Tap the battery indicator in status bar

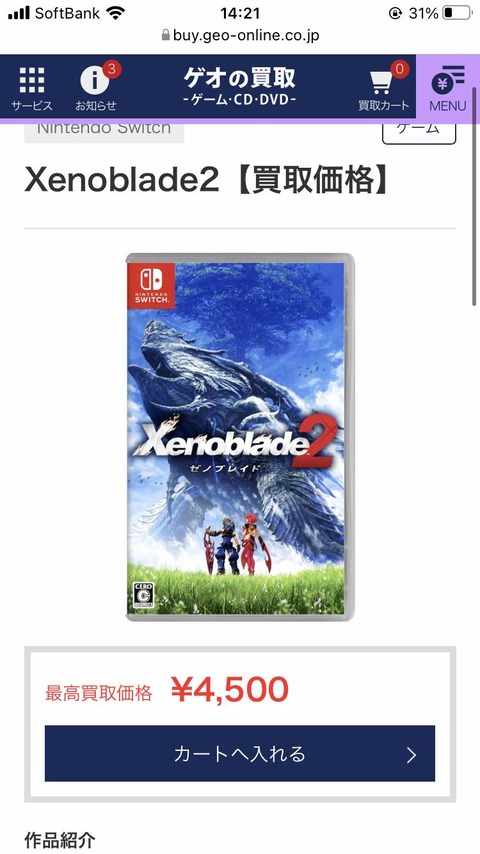click(x=457, y=13)
